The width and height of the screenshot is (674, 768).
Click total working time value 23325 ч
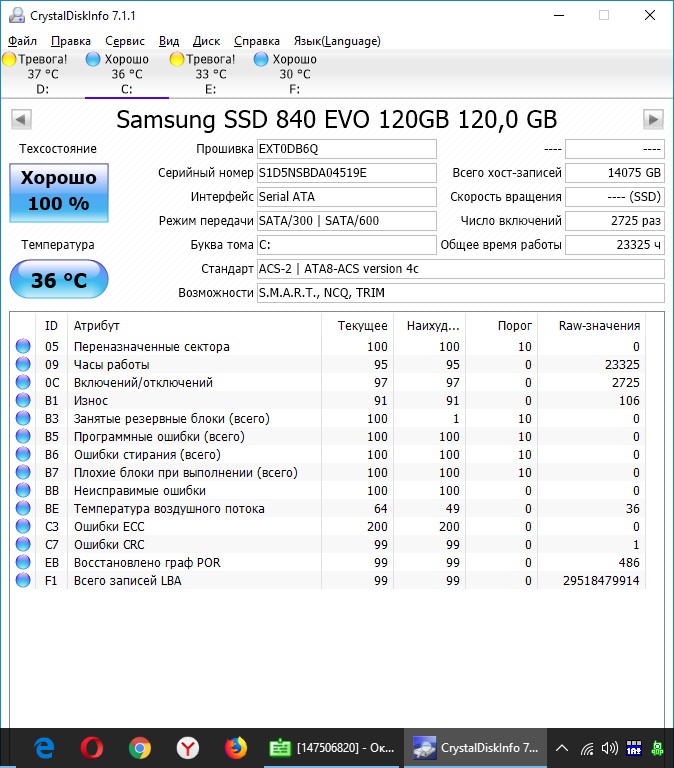point(615,245)
